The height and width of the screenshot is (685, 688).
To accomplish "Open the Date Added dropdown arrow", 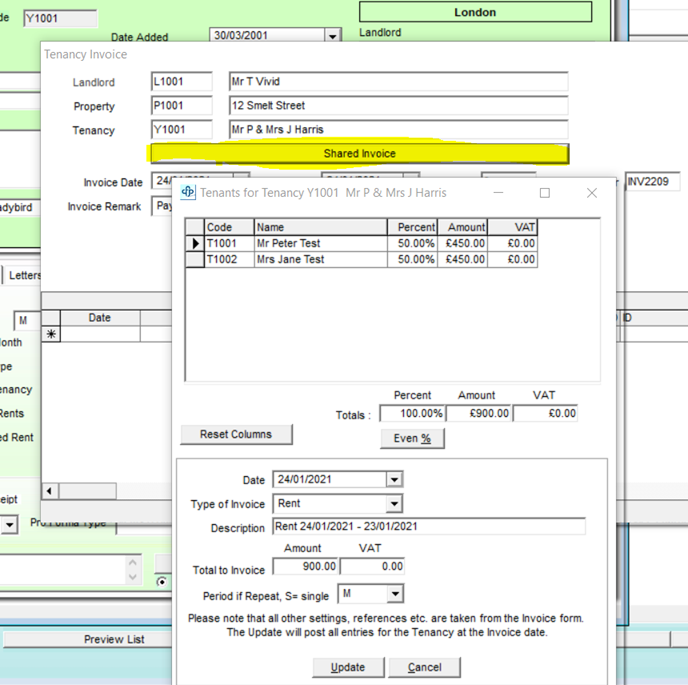I will click(332, 36).
